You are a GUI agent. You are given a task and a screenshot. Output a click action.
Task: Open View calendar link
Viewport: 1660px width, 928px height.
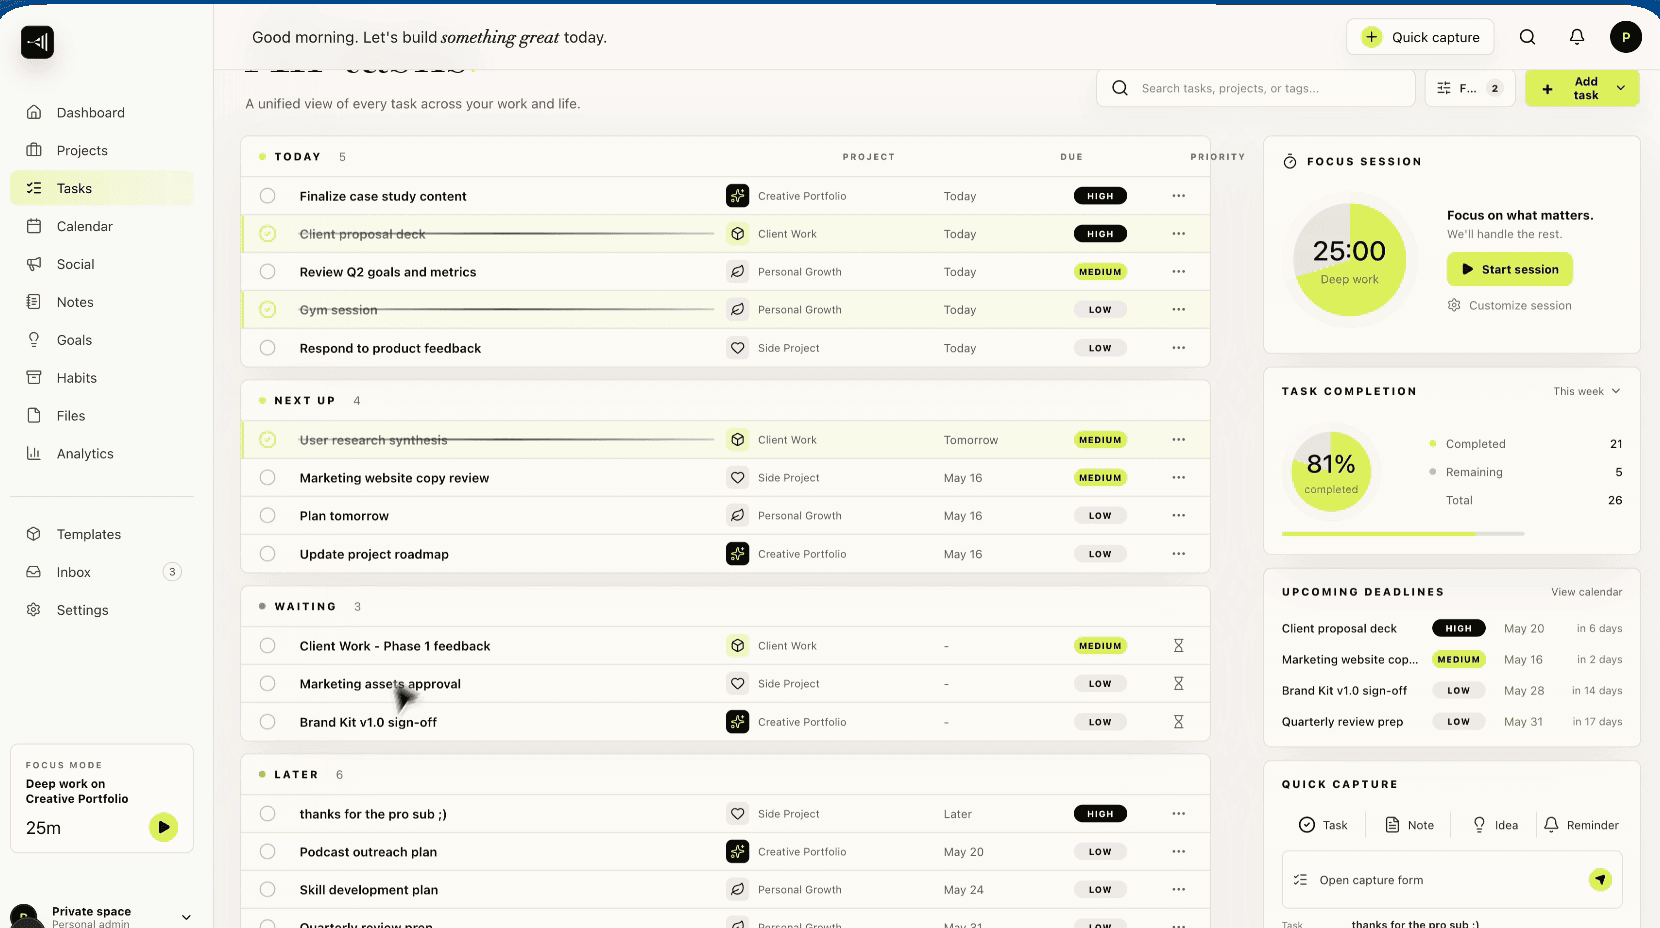click(1587, 592)
